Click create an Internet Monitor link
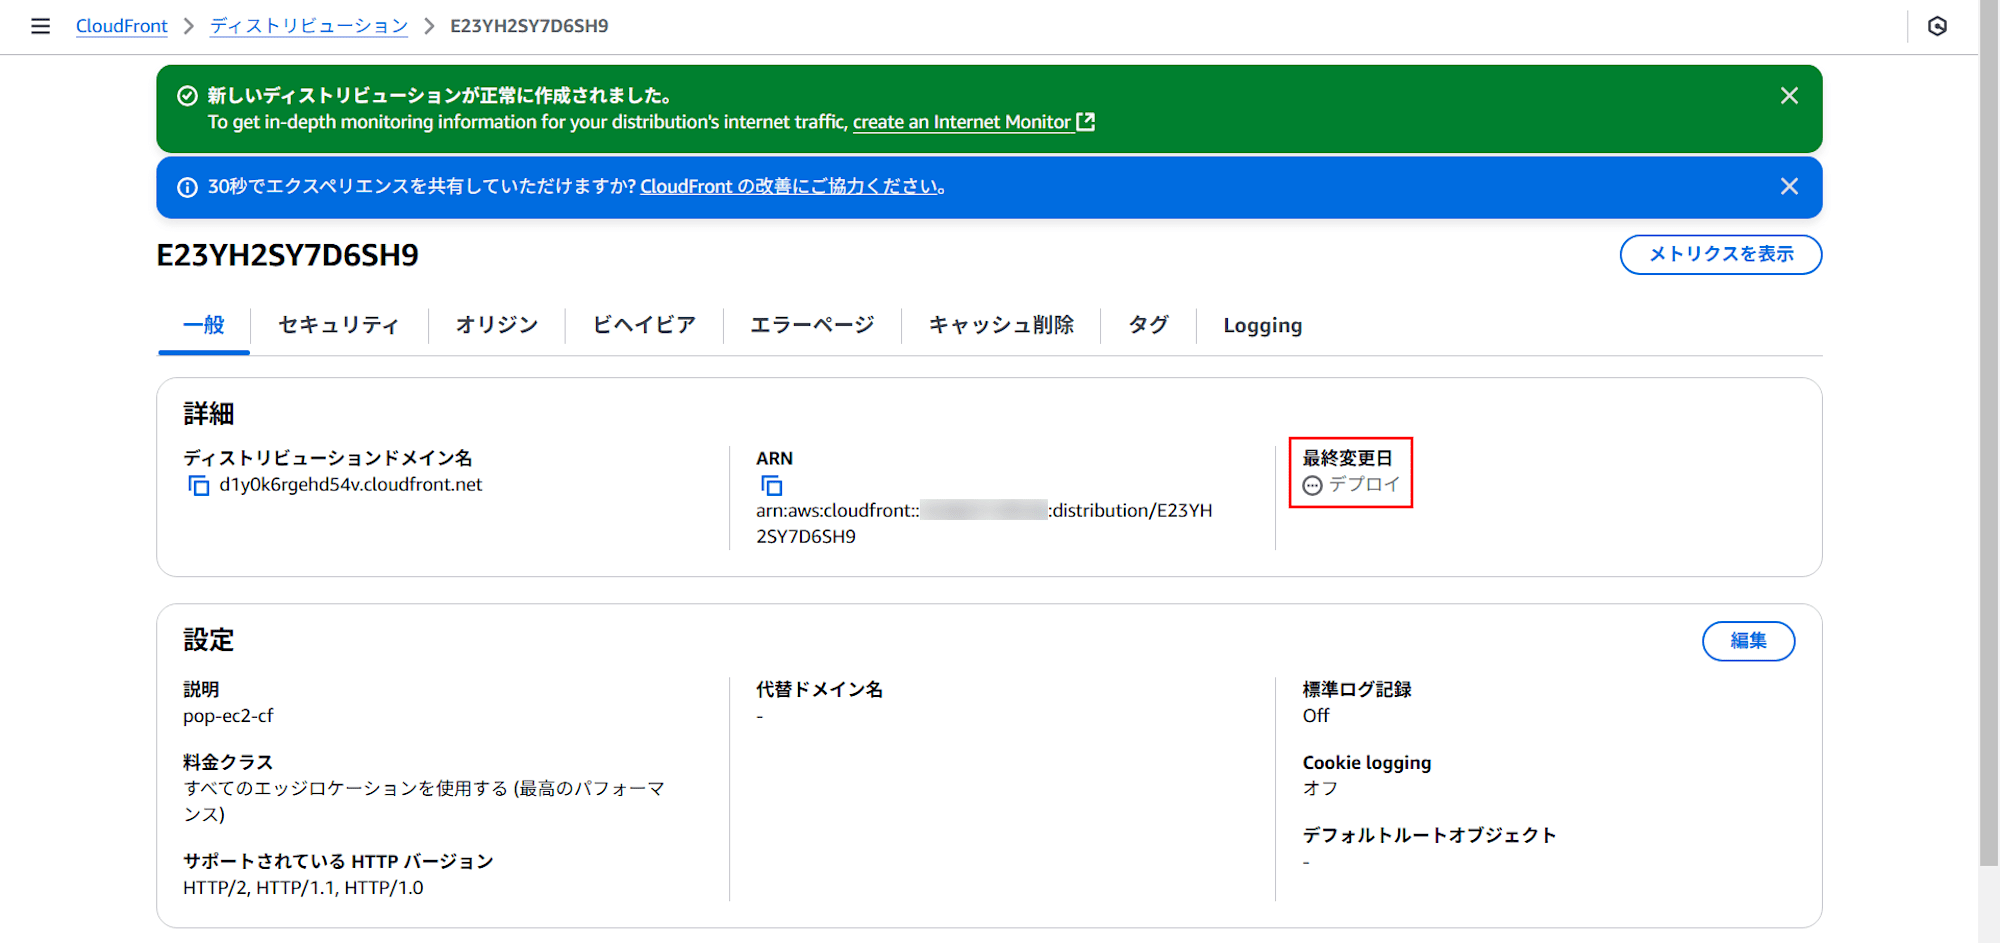The image size is (2000, 943). pos(962,122)
